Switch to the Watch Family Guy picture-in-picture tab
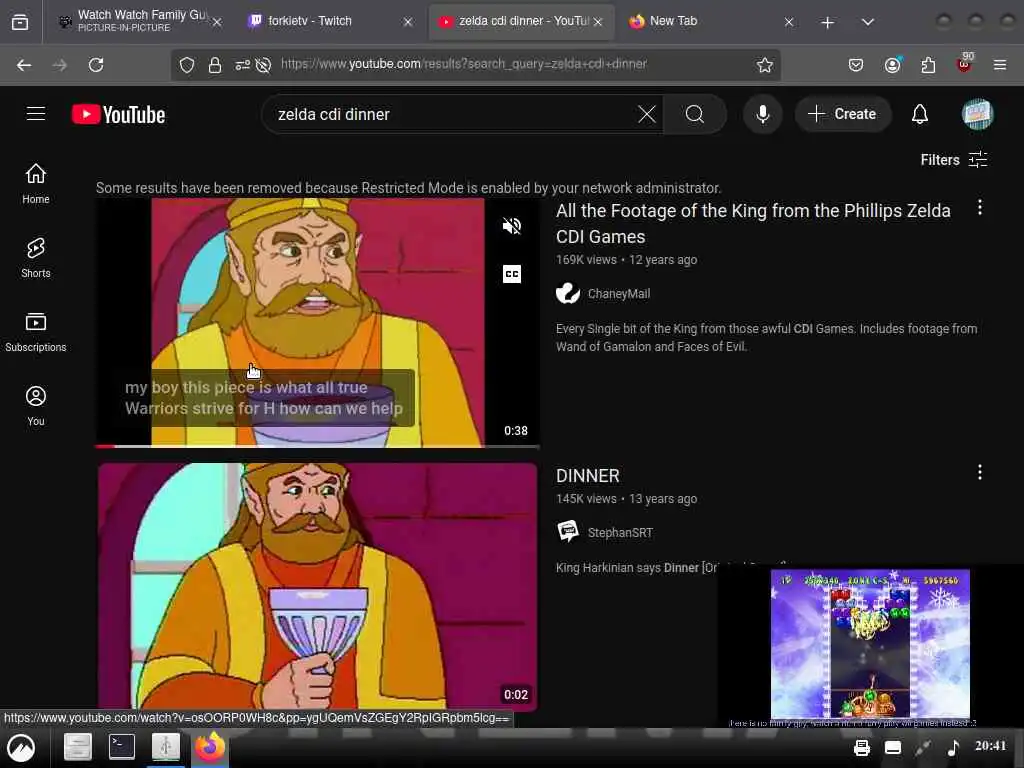The width and height of the screenshot is (1024, 768). [x=140, y=22]
